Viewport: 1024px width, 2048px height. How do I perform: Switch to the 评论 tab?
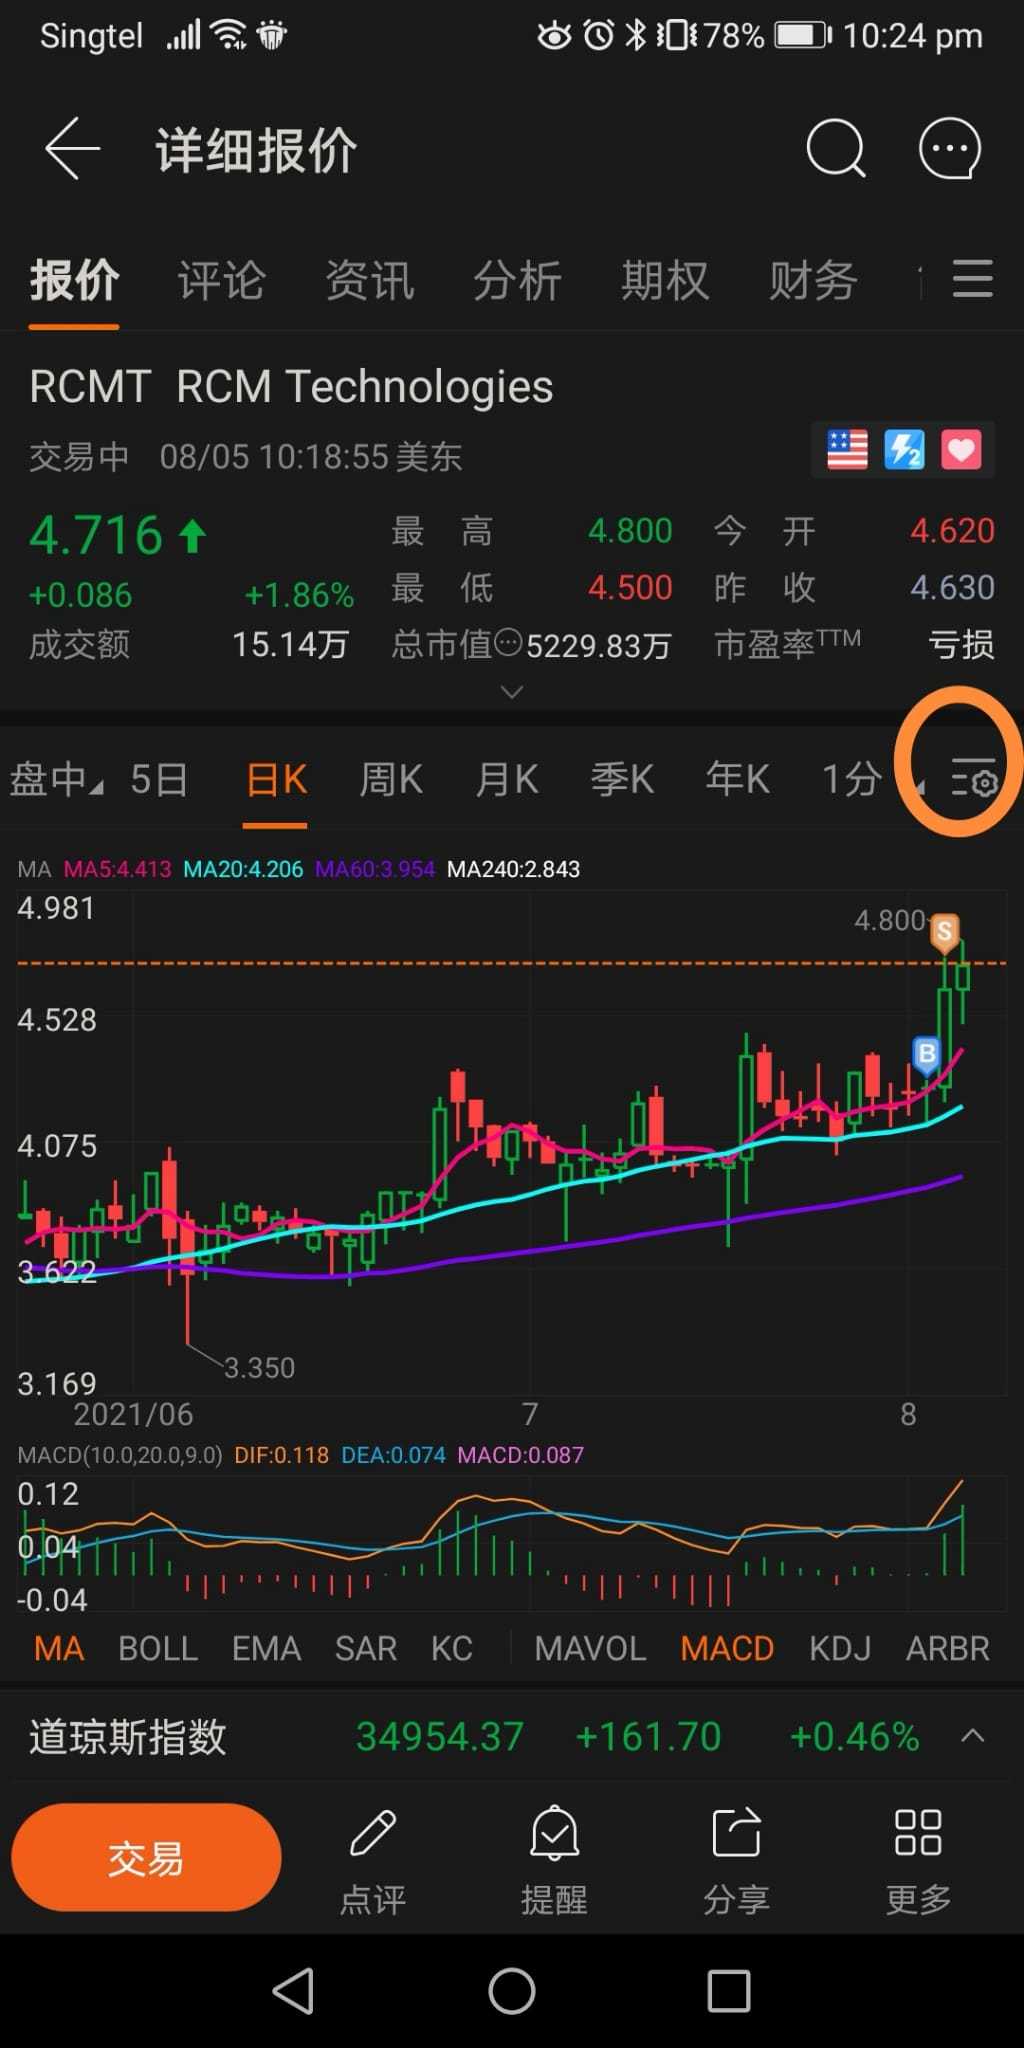click(x=222, y=280)
